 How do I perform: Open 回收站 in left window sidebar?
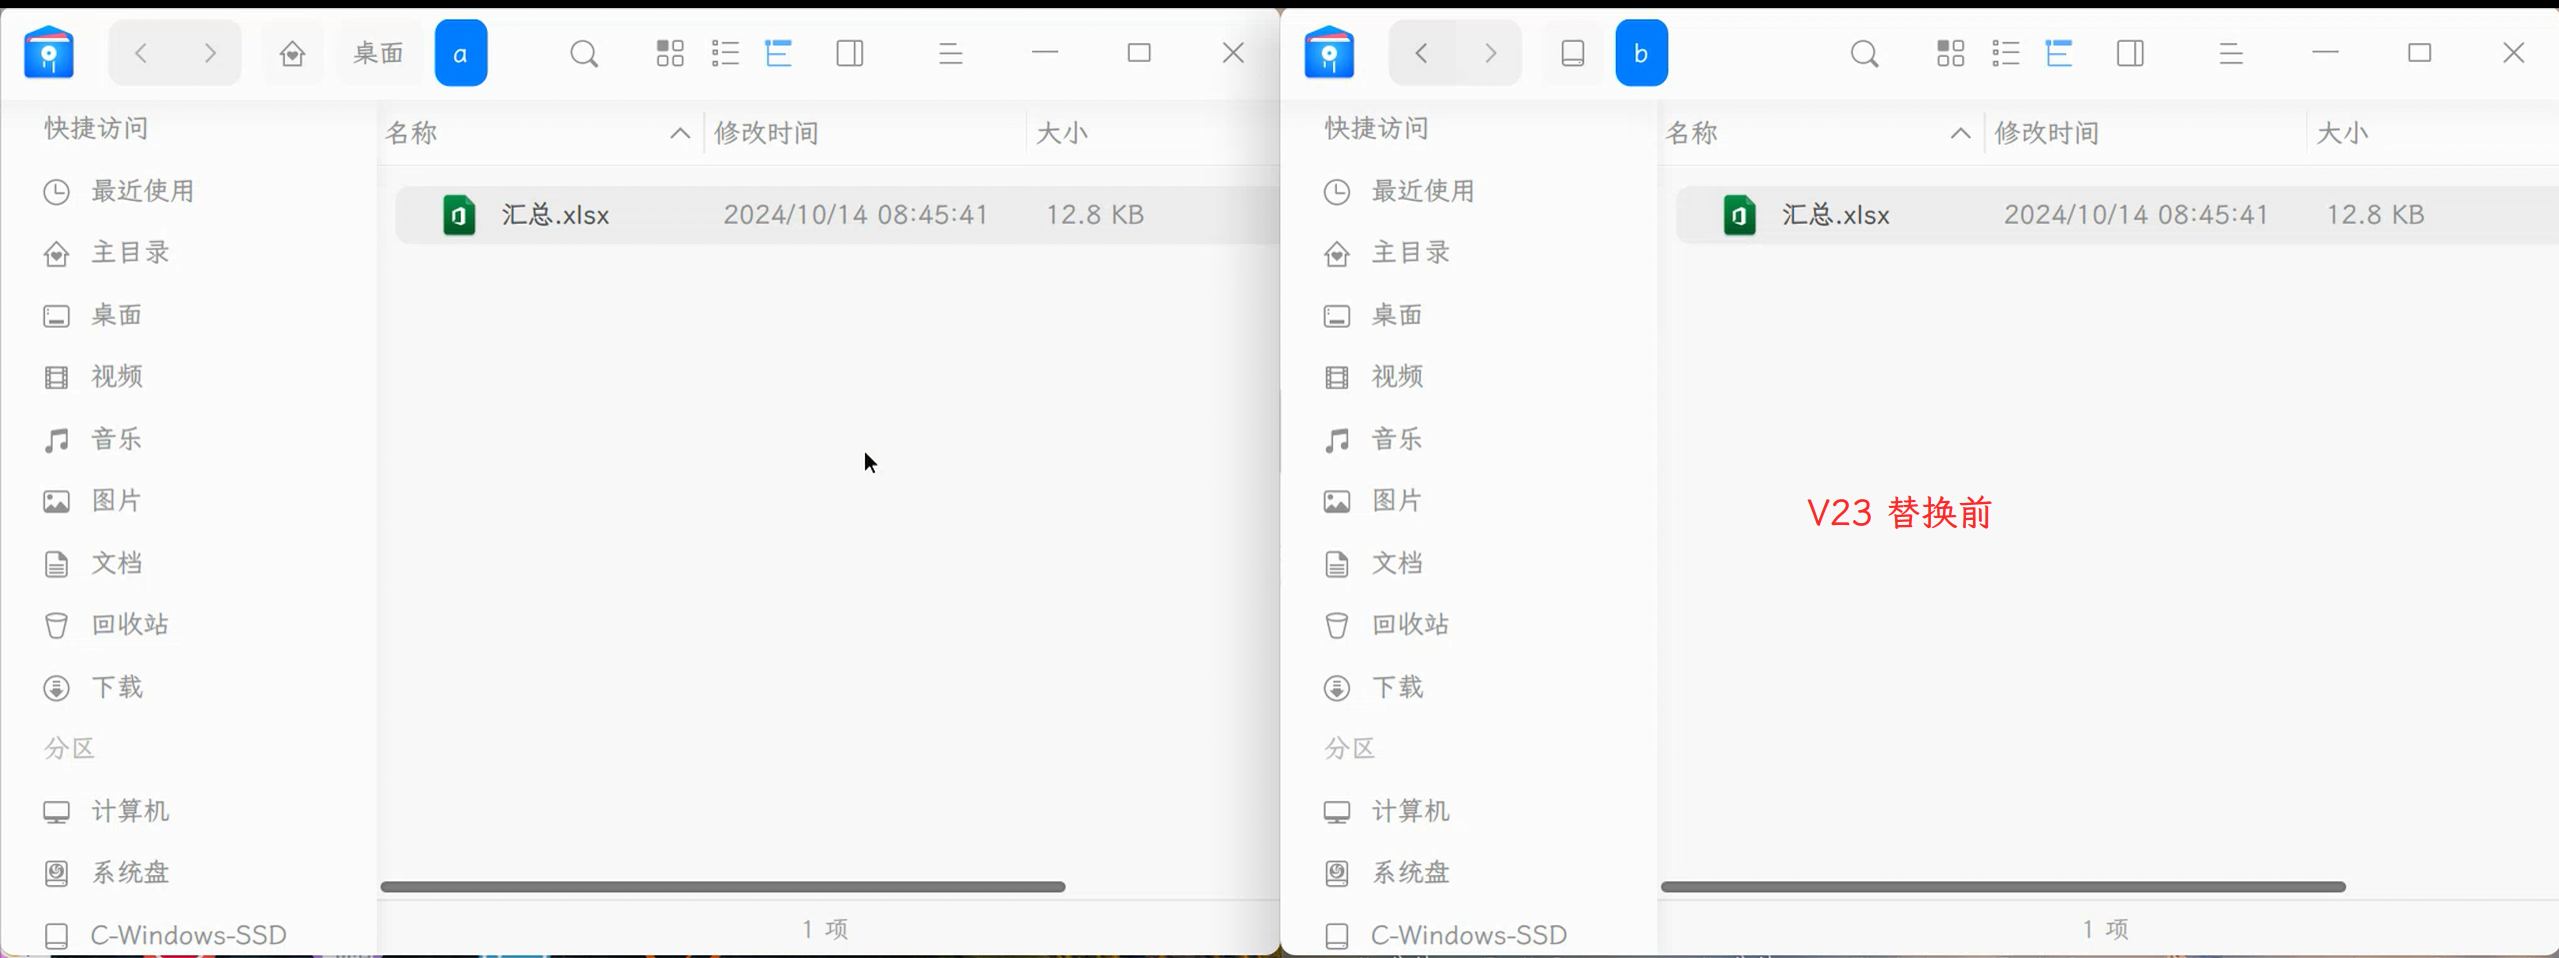(130, 625)
